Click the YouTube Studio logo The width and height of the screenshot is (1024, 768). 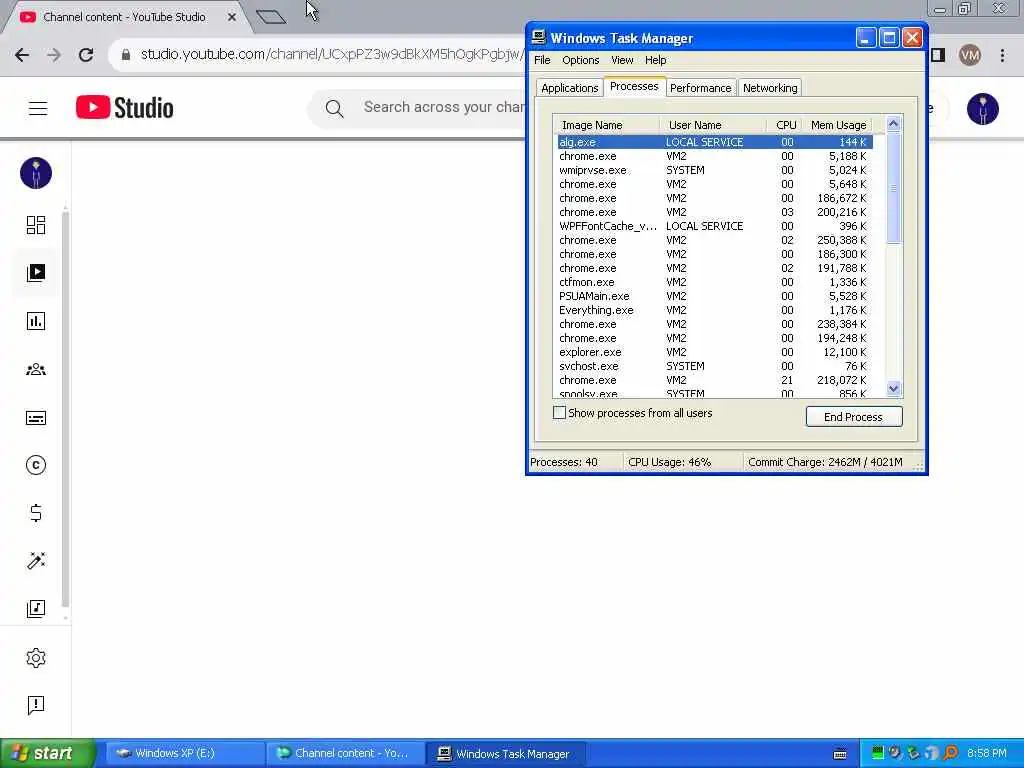coord(125,108)
